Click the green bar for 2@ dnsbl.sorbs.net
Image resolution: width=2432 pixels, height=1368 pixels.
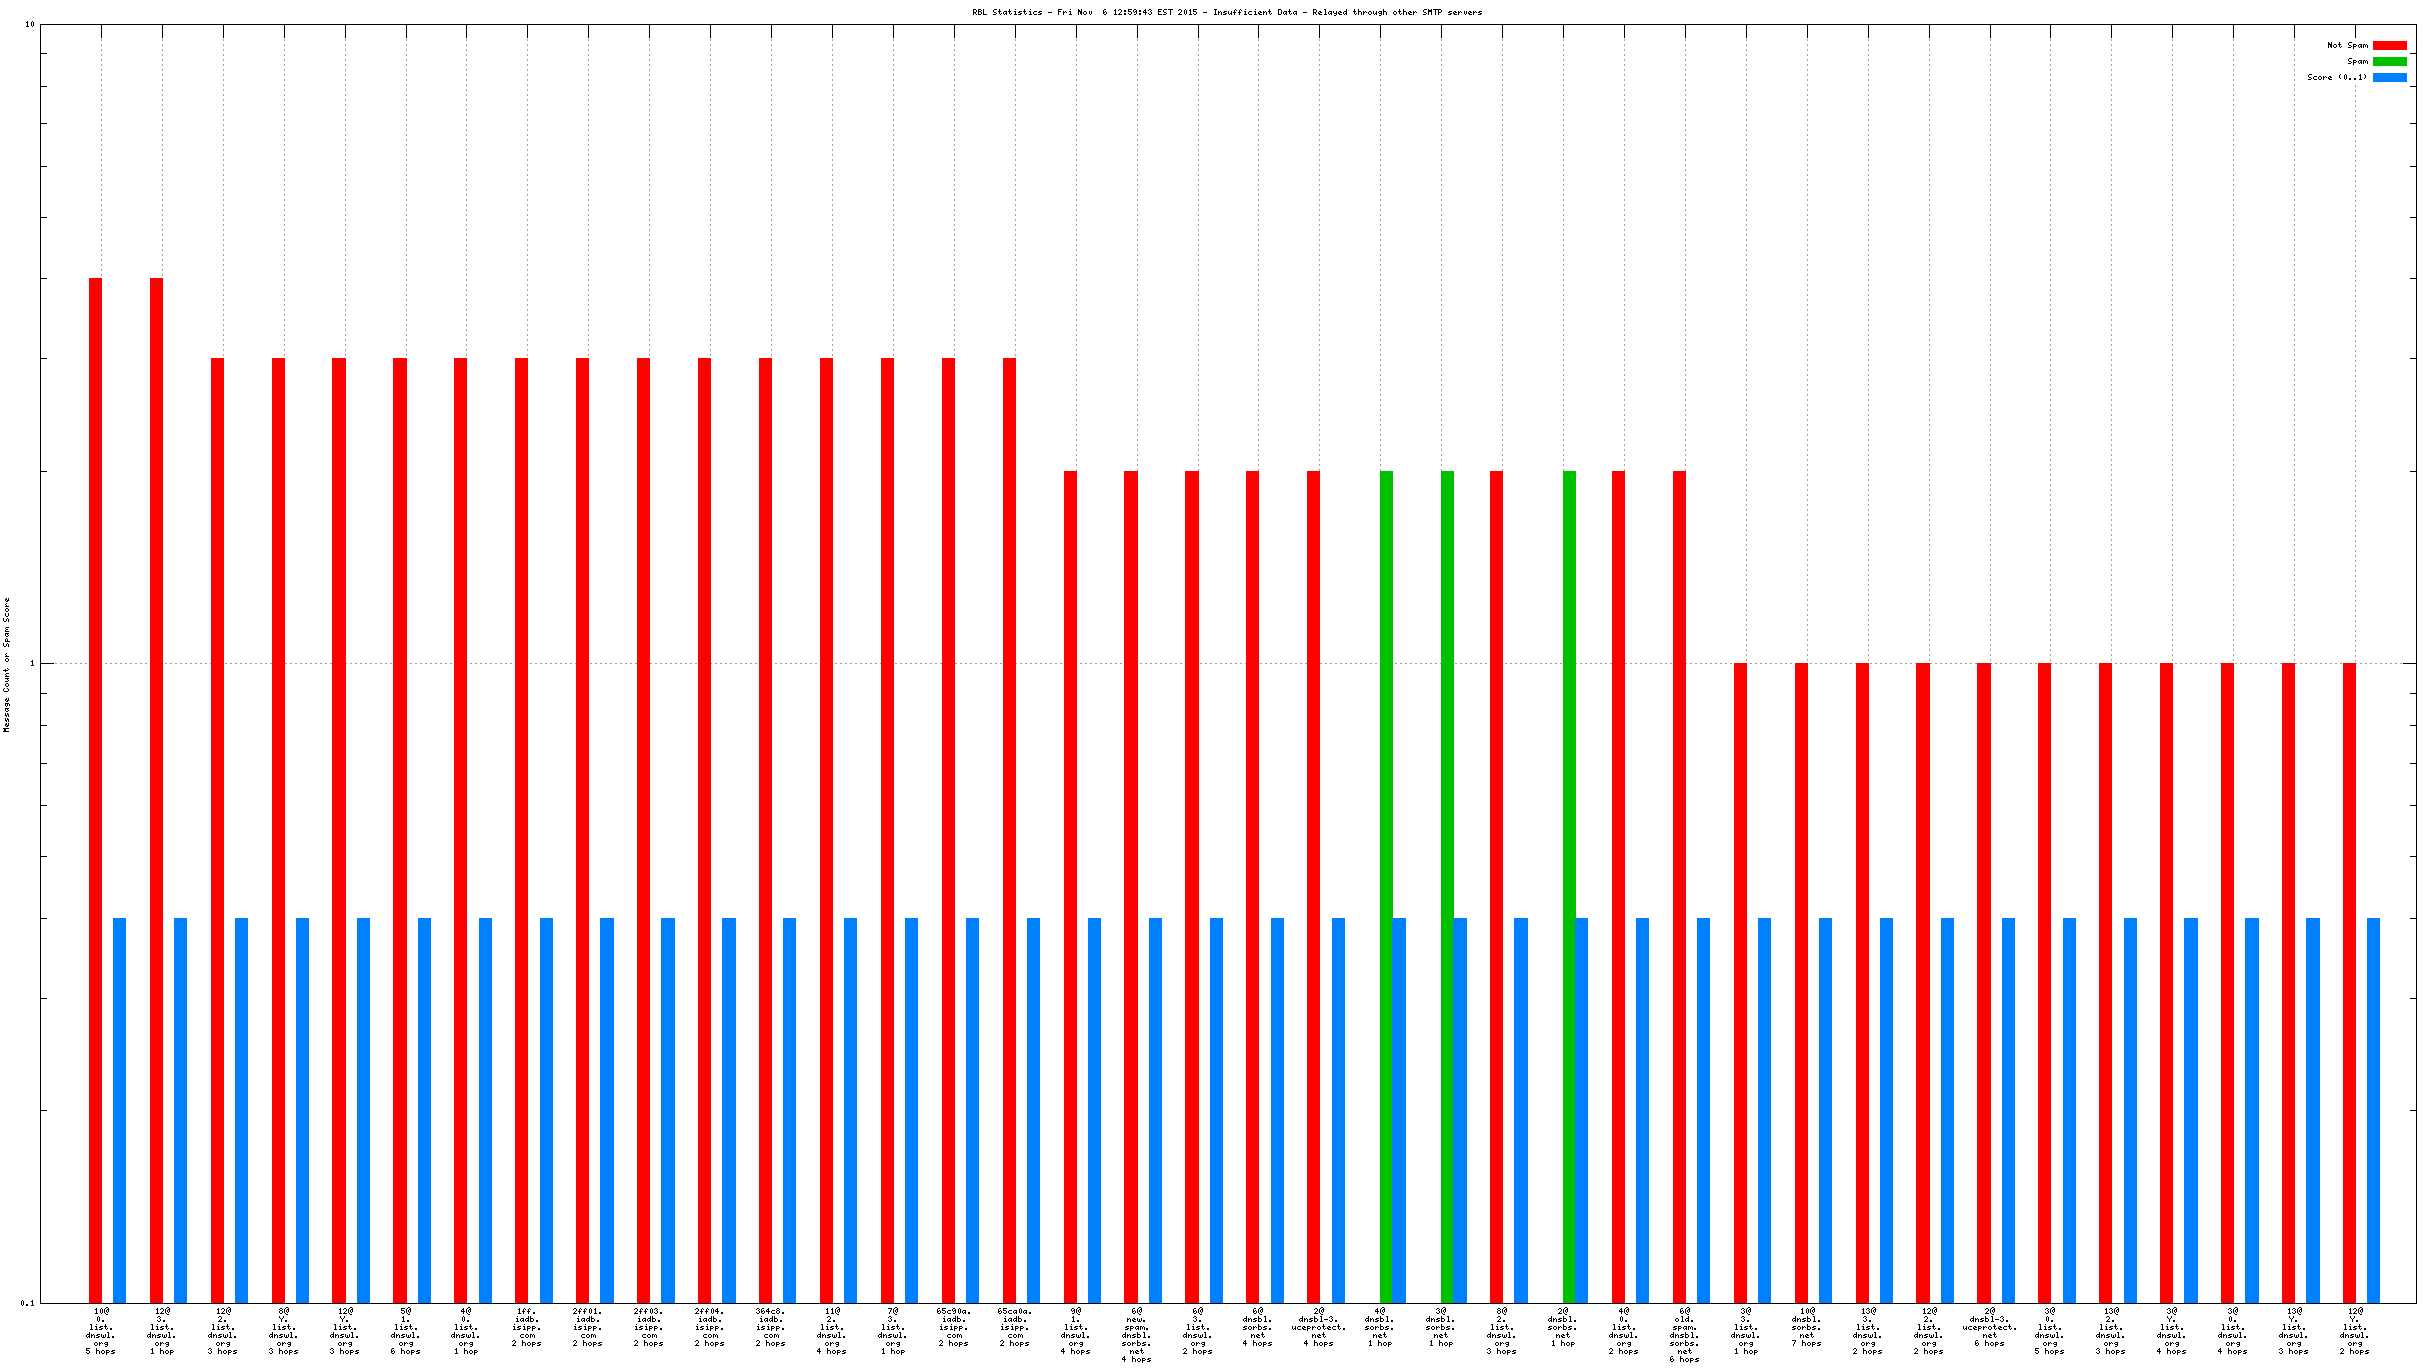pyautogui.click(x=1569, y=885)
